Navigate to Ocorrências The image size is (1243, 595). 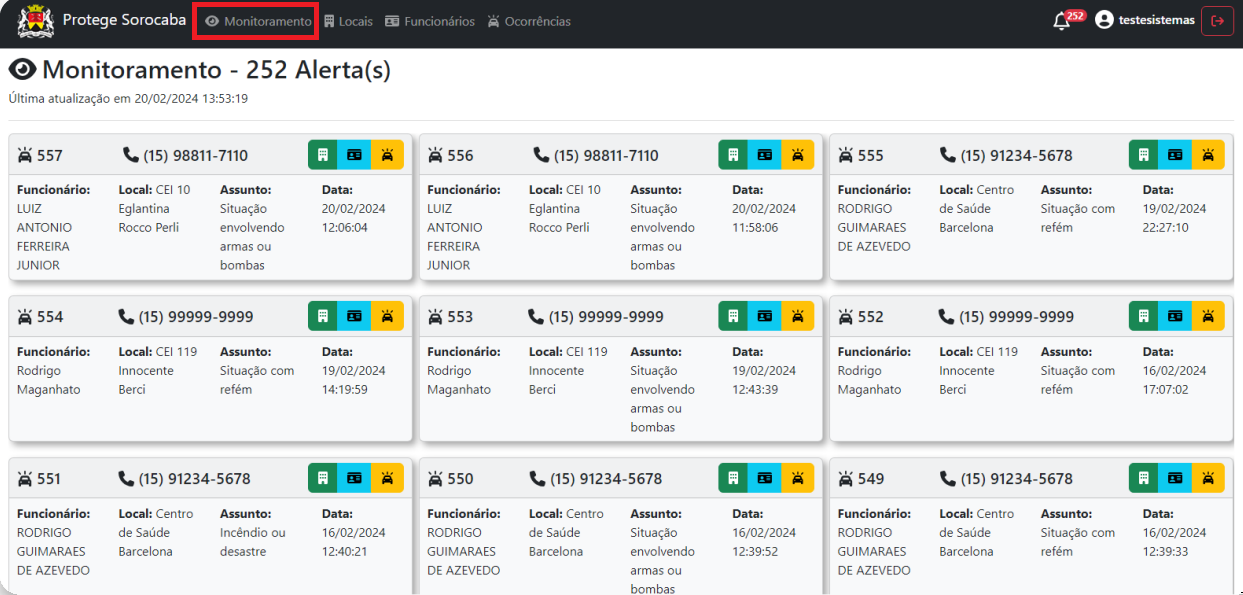529,21
